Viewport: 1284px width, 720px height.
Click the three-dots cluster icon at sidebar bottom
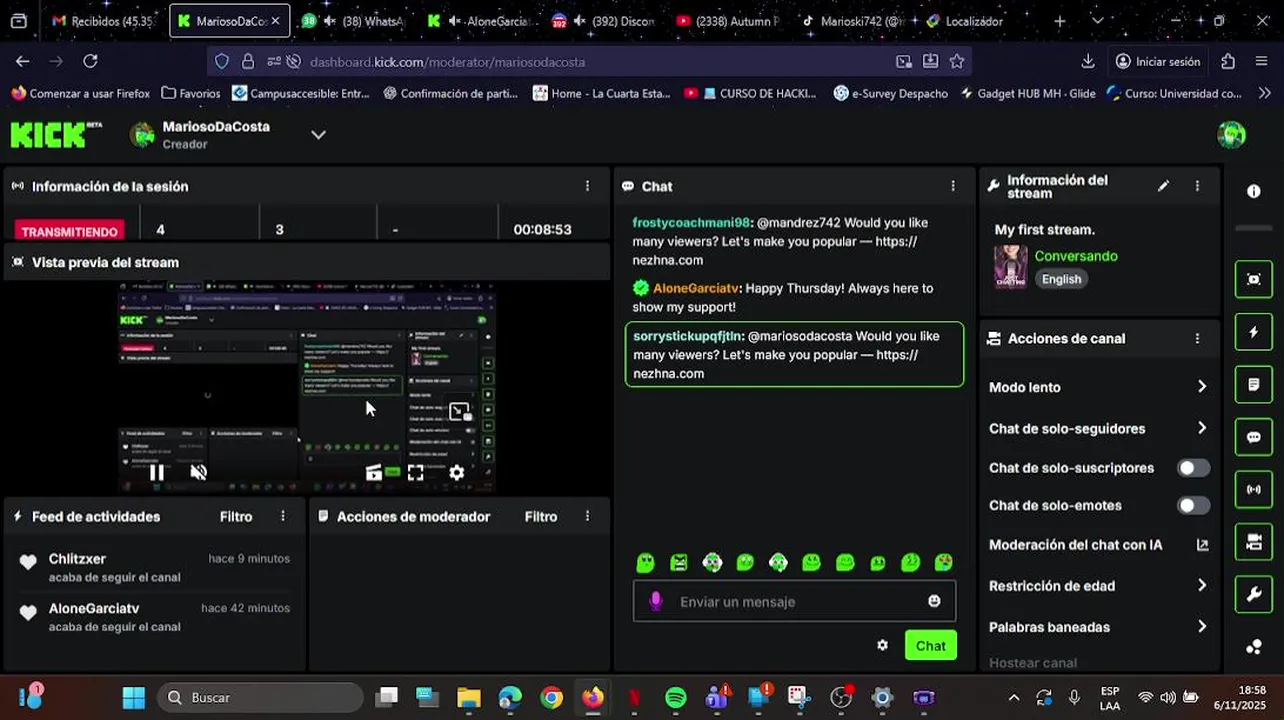(1253, 647)
